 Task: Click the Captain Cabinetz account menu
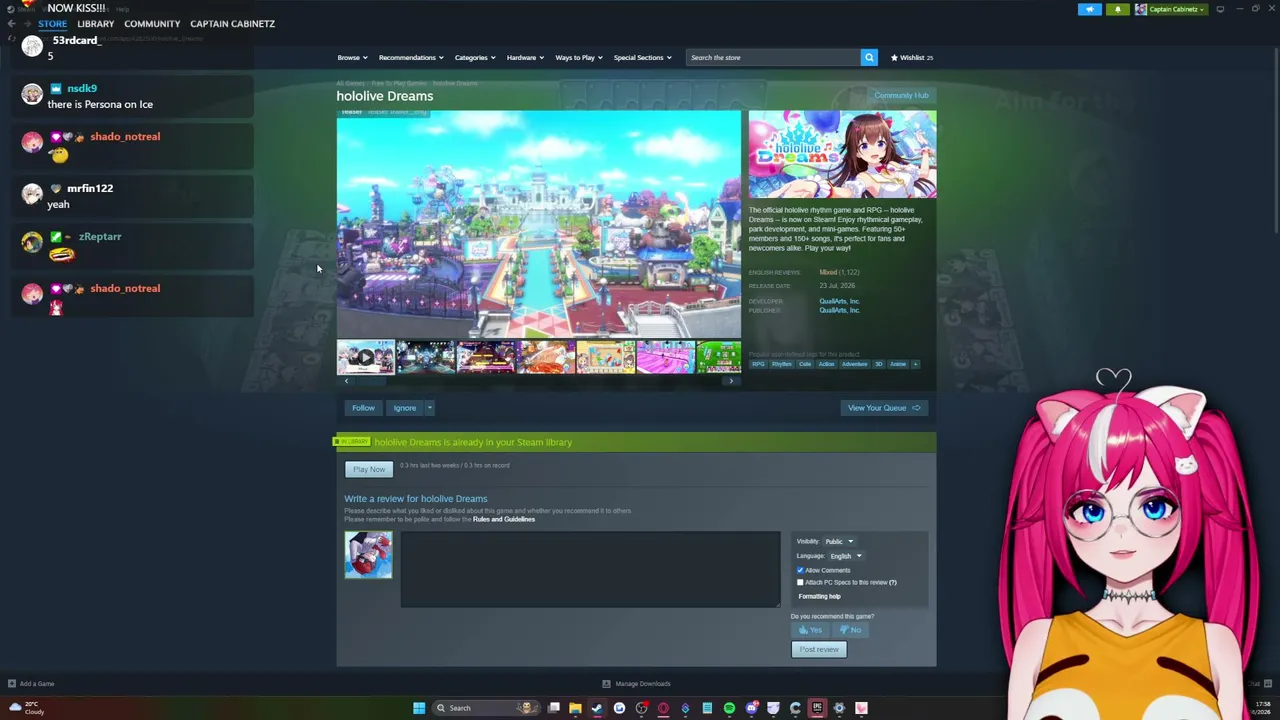coord(1173,9)
